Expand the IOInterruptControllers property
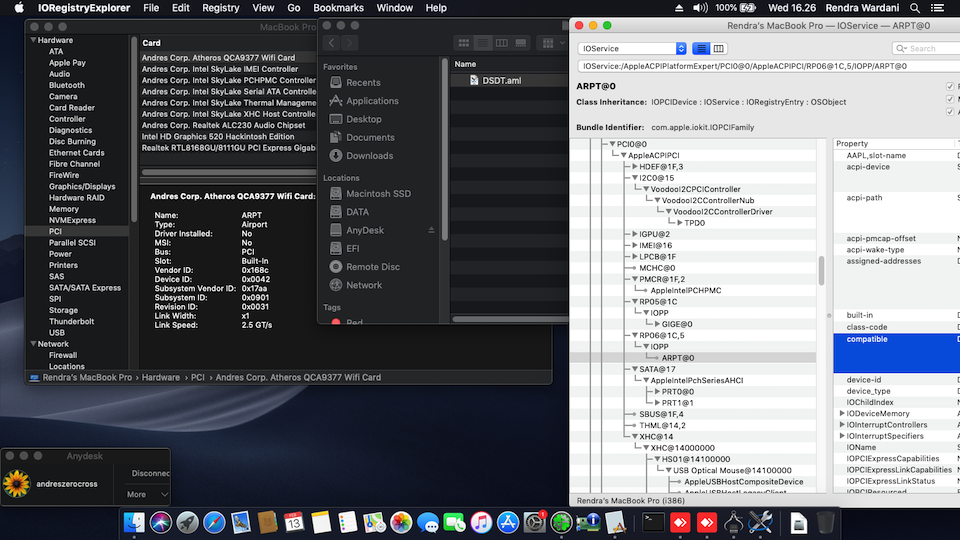The image size is (960, 540). tap(842, 425)
